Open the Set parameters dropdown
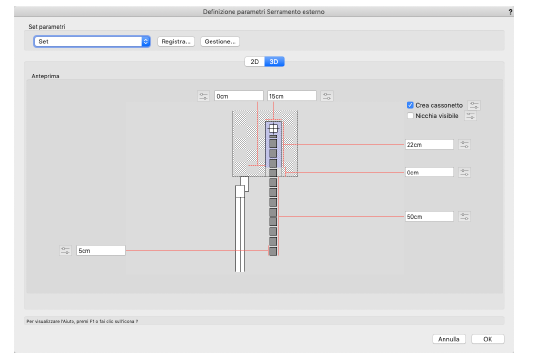Screen dimensions: 548x362 (92, 42)
